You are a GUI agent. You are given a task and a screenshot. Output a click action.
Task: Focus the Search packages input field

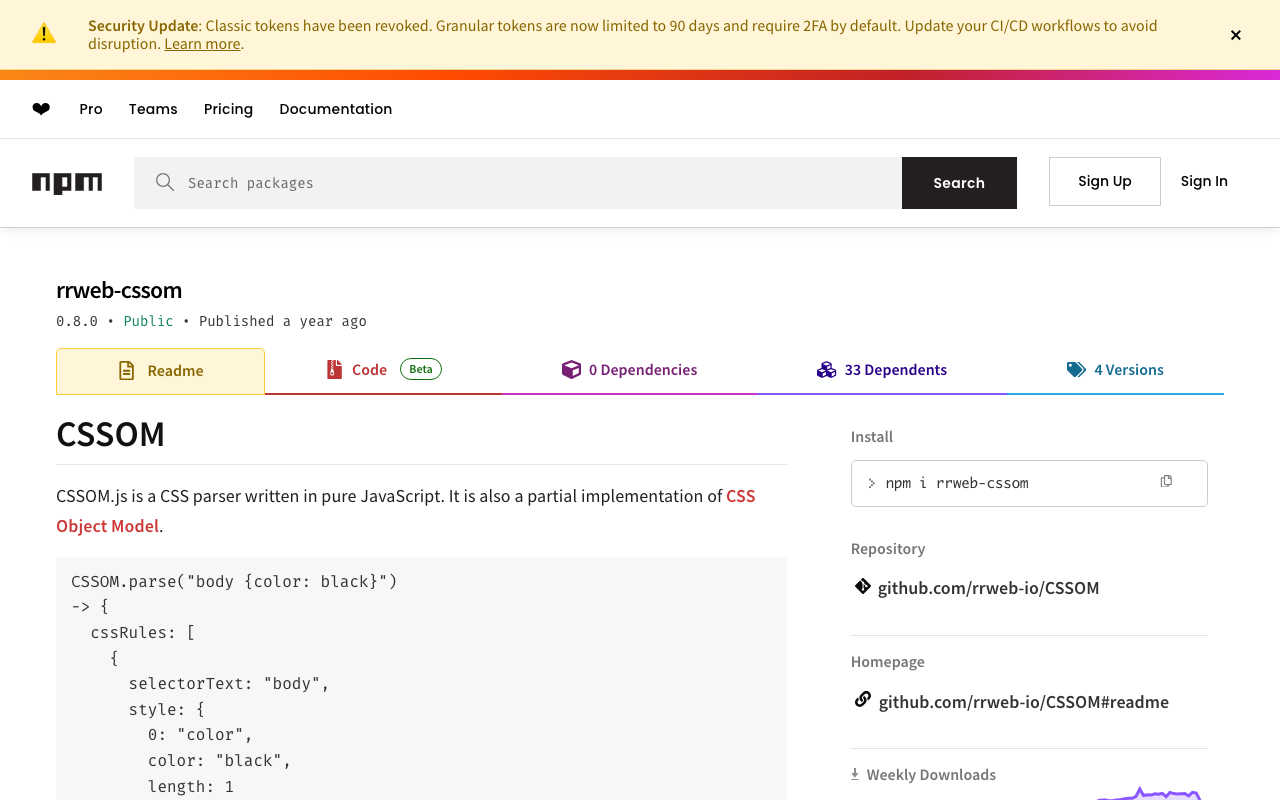pyautogui.click(x=540, y=183)
